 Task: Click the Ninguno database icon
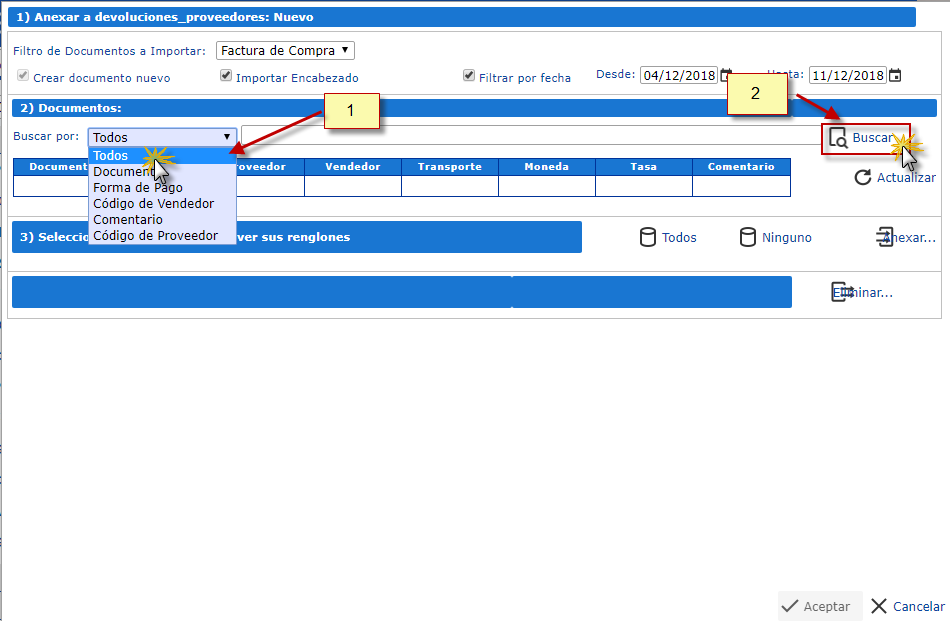tap(748, 237)
